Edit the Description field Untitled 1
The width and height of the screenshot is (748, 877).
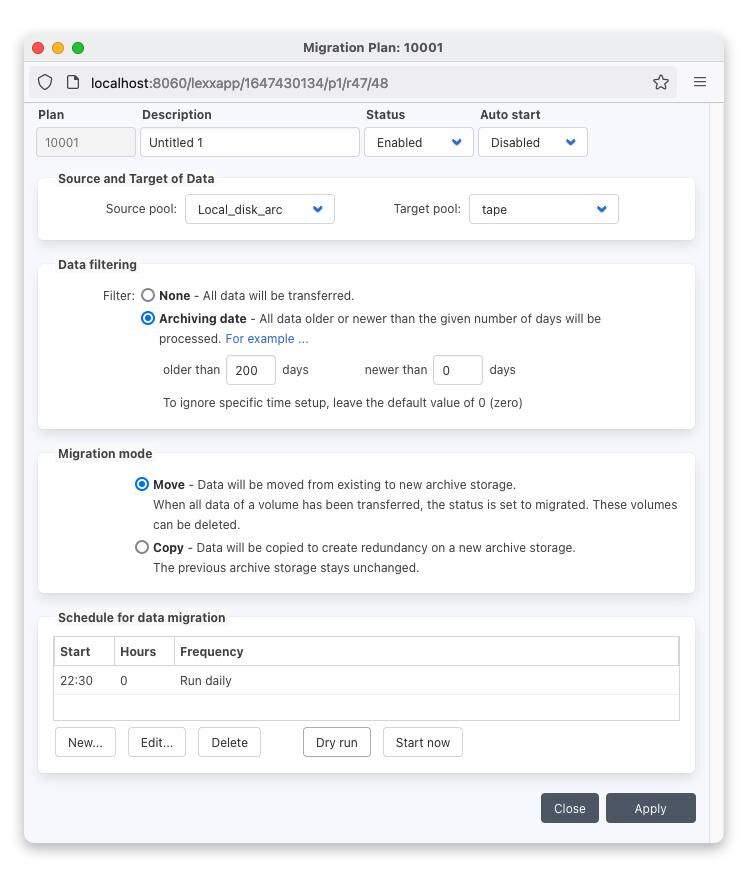(249, 142)
